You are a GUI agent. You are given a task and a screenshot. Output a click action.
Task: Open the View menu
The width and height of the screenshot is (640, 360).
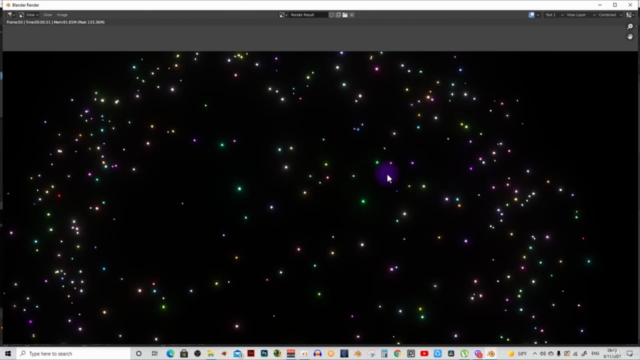pos(48,15)
